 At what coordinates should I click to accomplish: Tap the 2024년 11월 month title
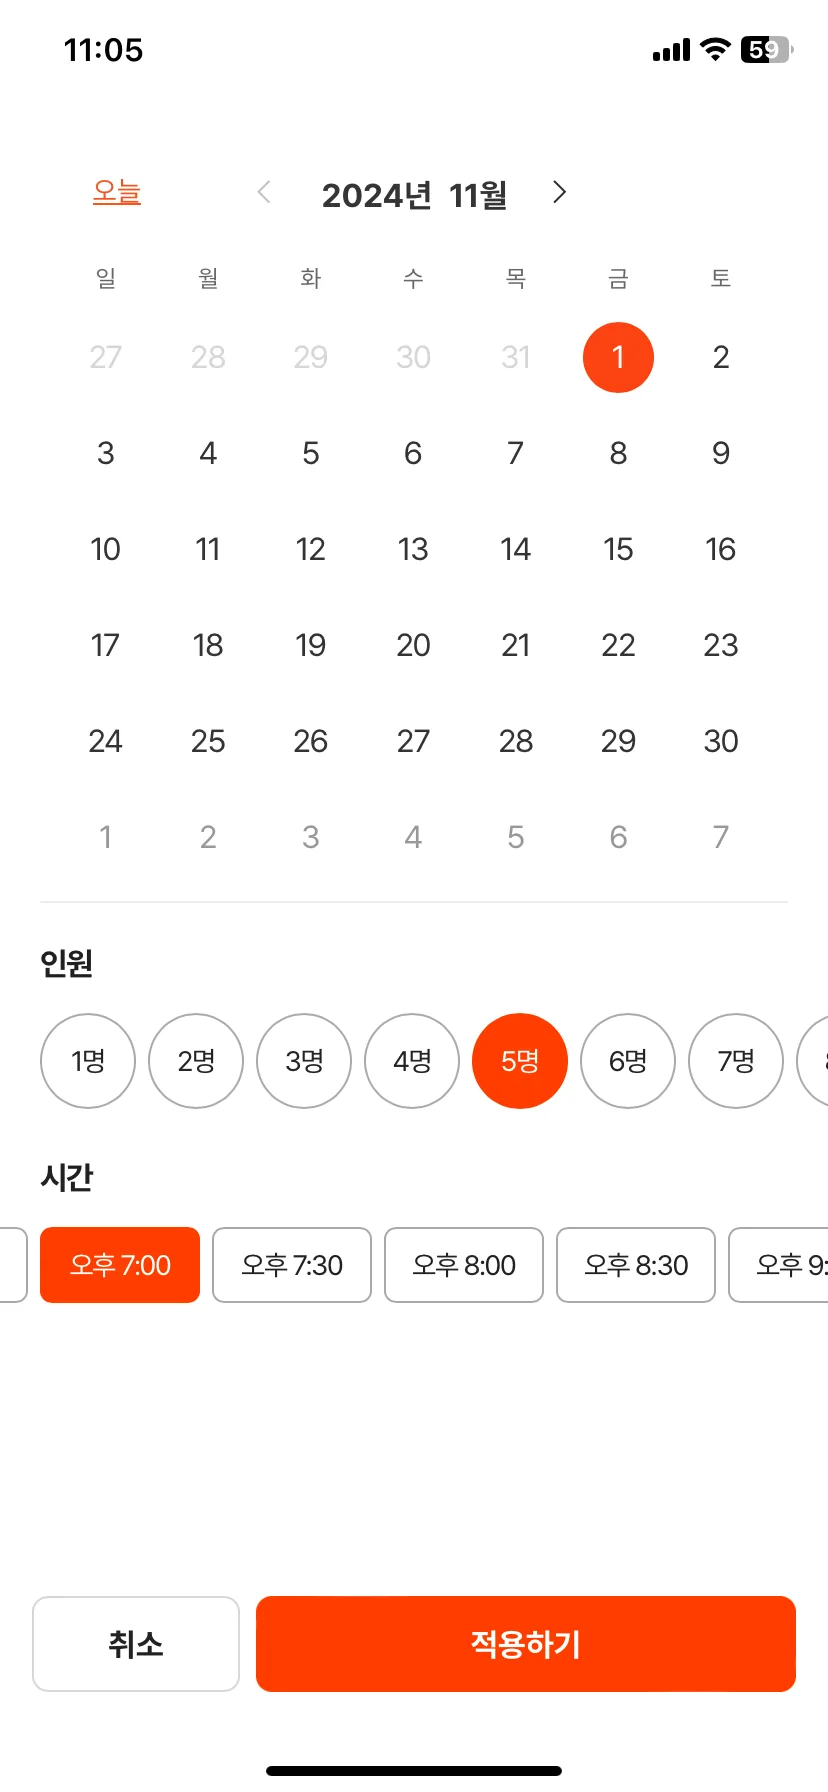pos(414,195)
